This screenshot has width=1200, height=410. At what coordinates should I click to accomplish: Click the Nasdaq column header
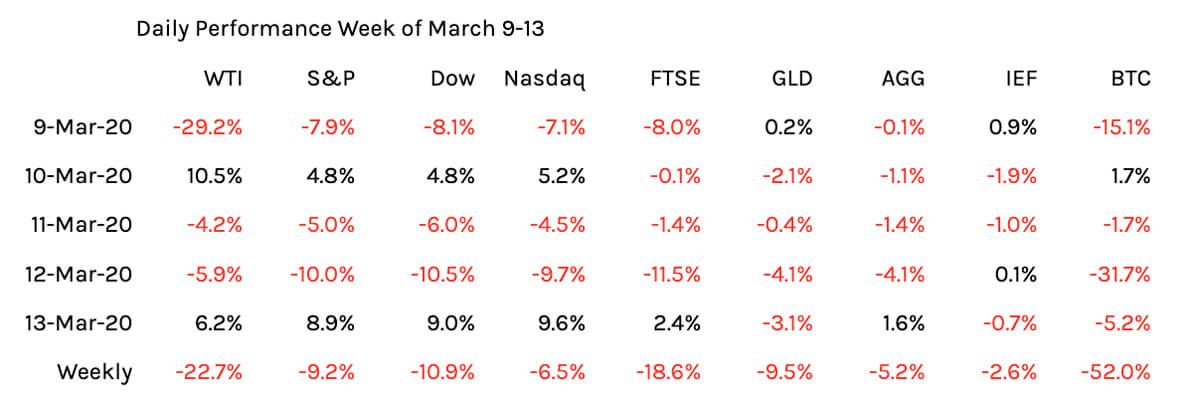coord(545,79)
